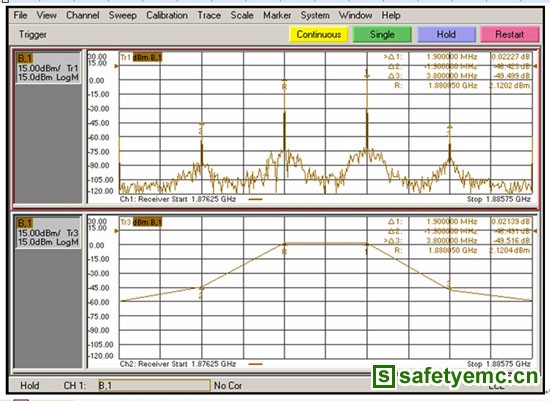Click the Ch1 Receiver Start frequency label
The image size is (550, 401).
(178, 199)
